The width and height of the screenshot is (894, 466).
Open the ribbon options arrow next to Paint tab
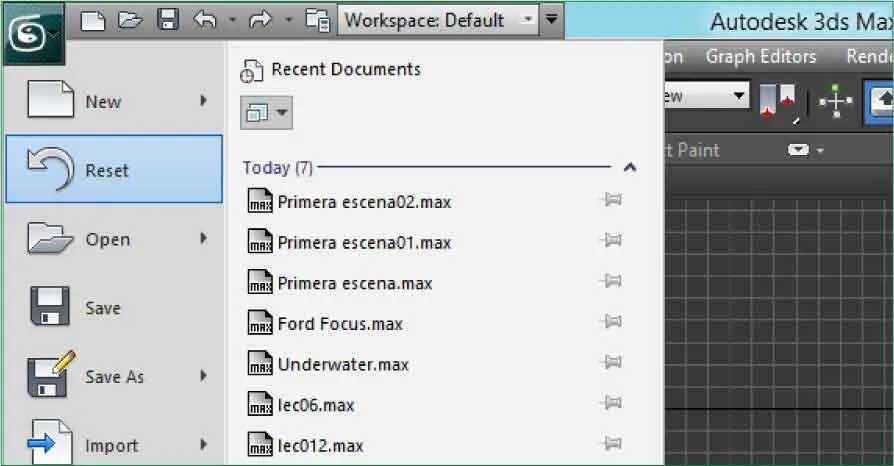coord(820,151)
